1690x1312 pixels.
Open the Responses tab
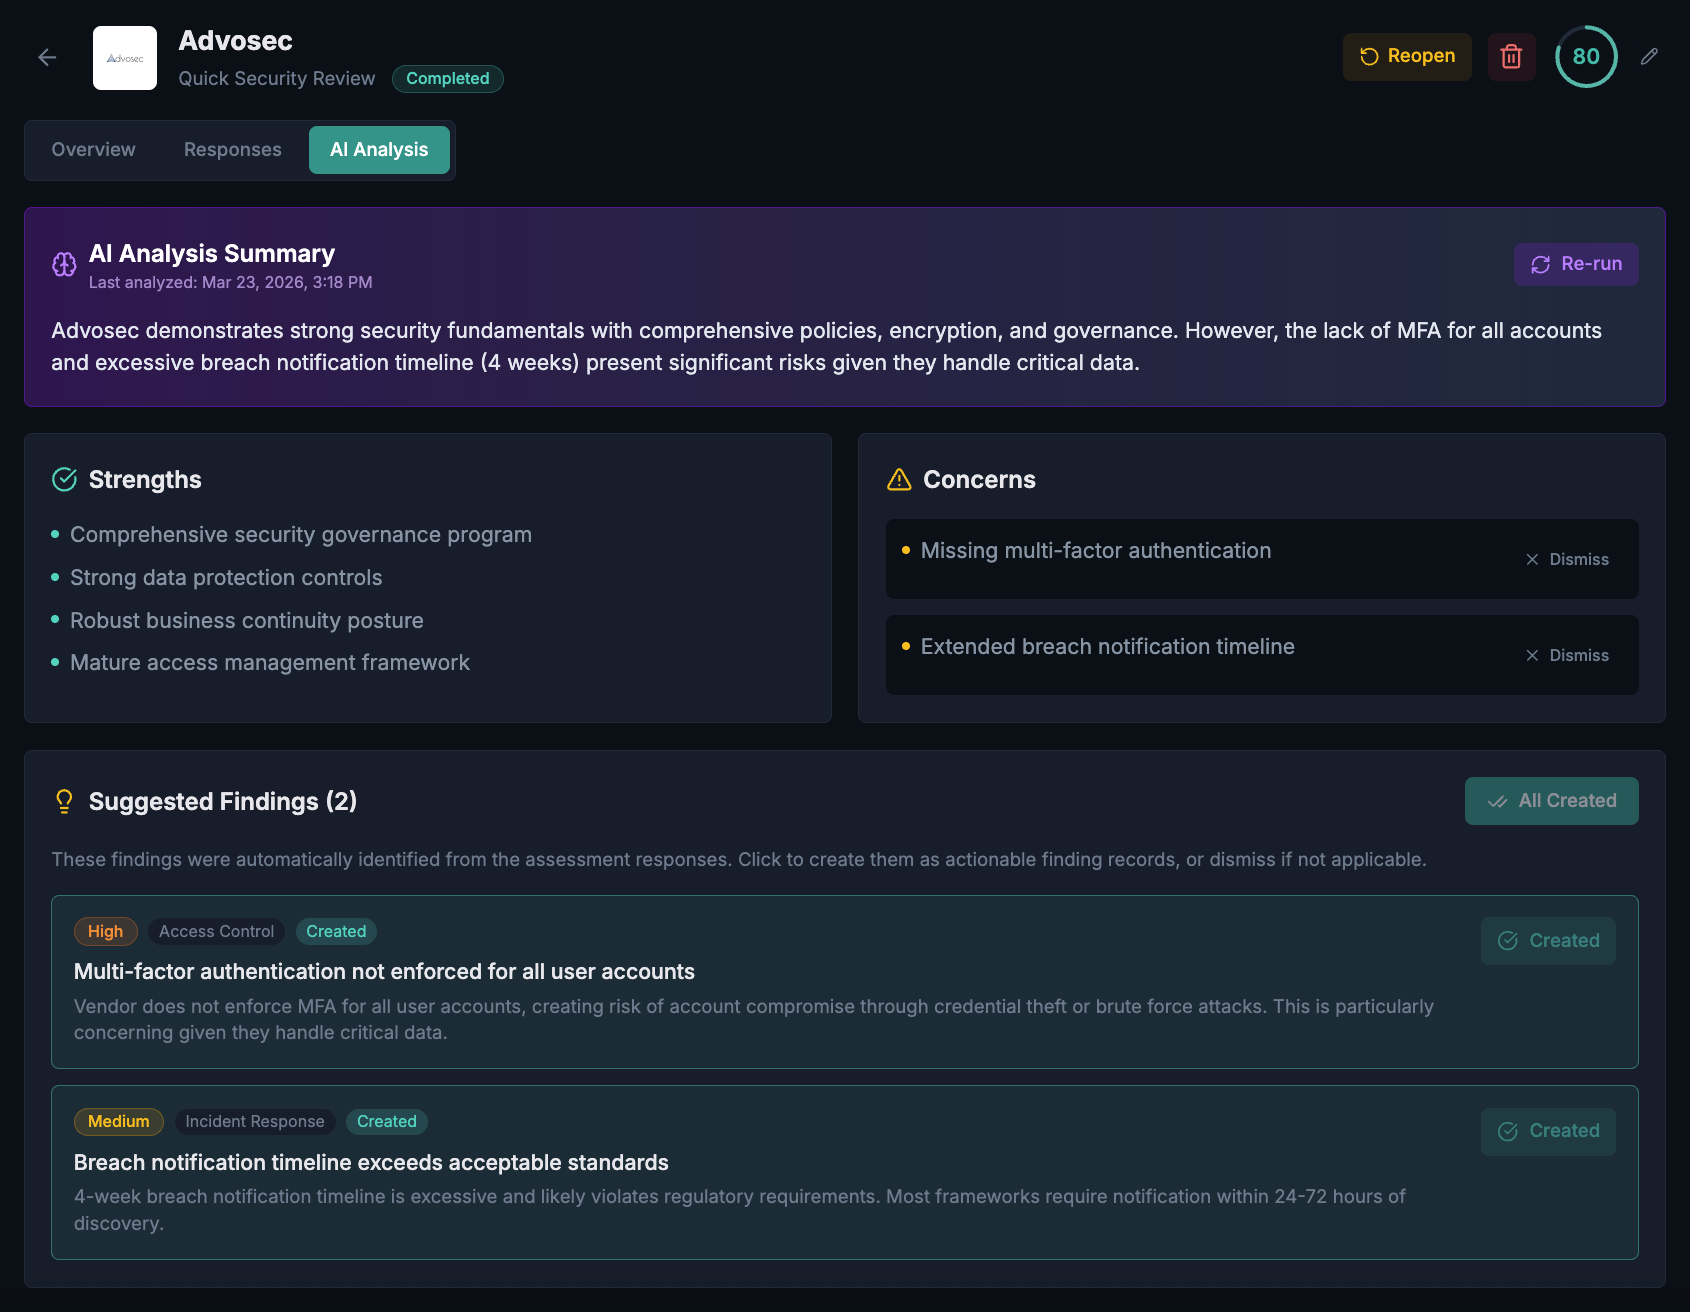click(x=232, y=150)
